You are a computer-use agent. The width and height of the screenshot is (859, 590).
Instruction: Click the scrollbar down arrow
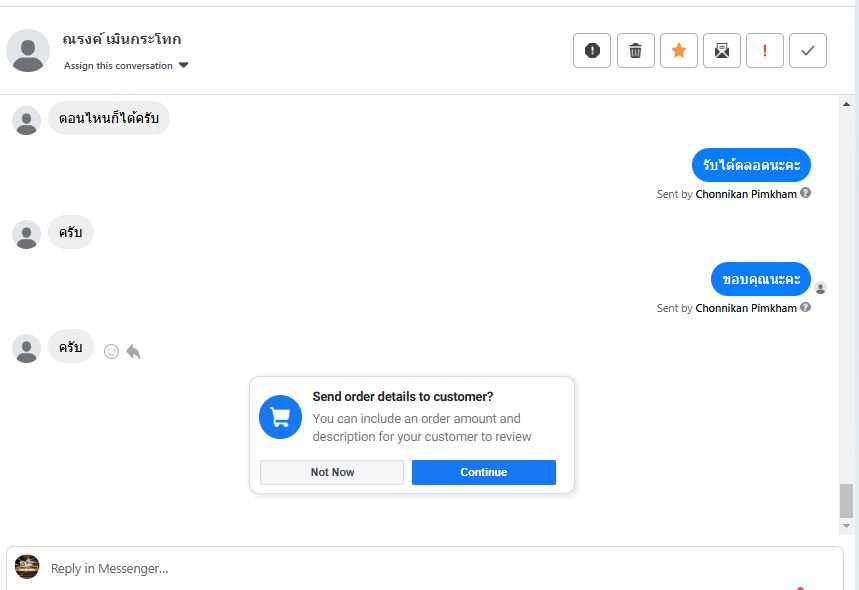click(846, 525)
